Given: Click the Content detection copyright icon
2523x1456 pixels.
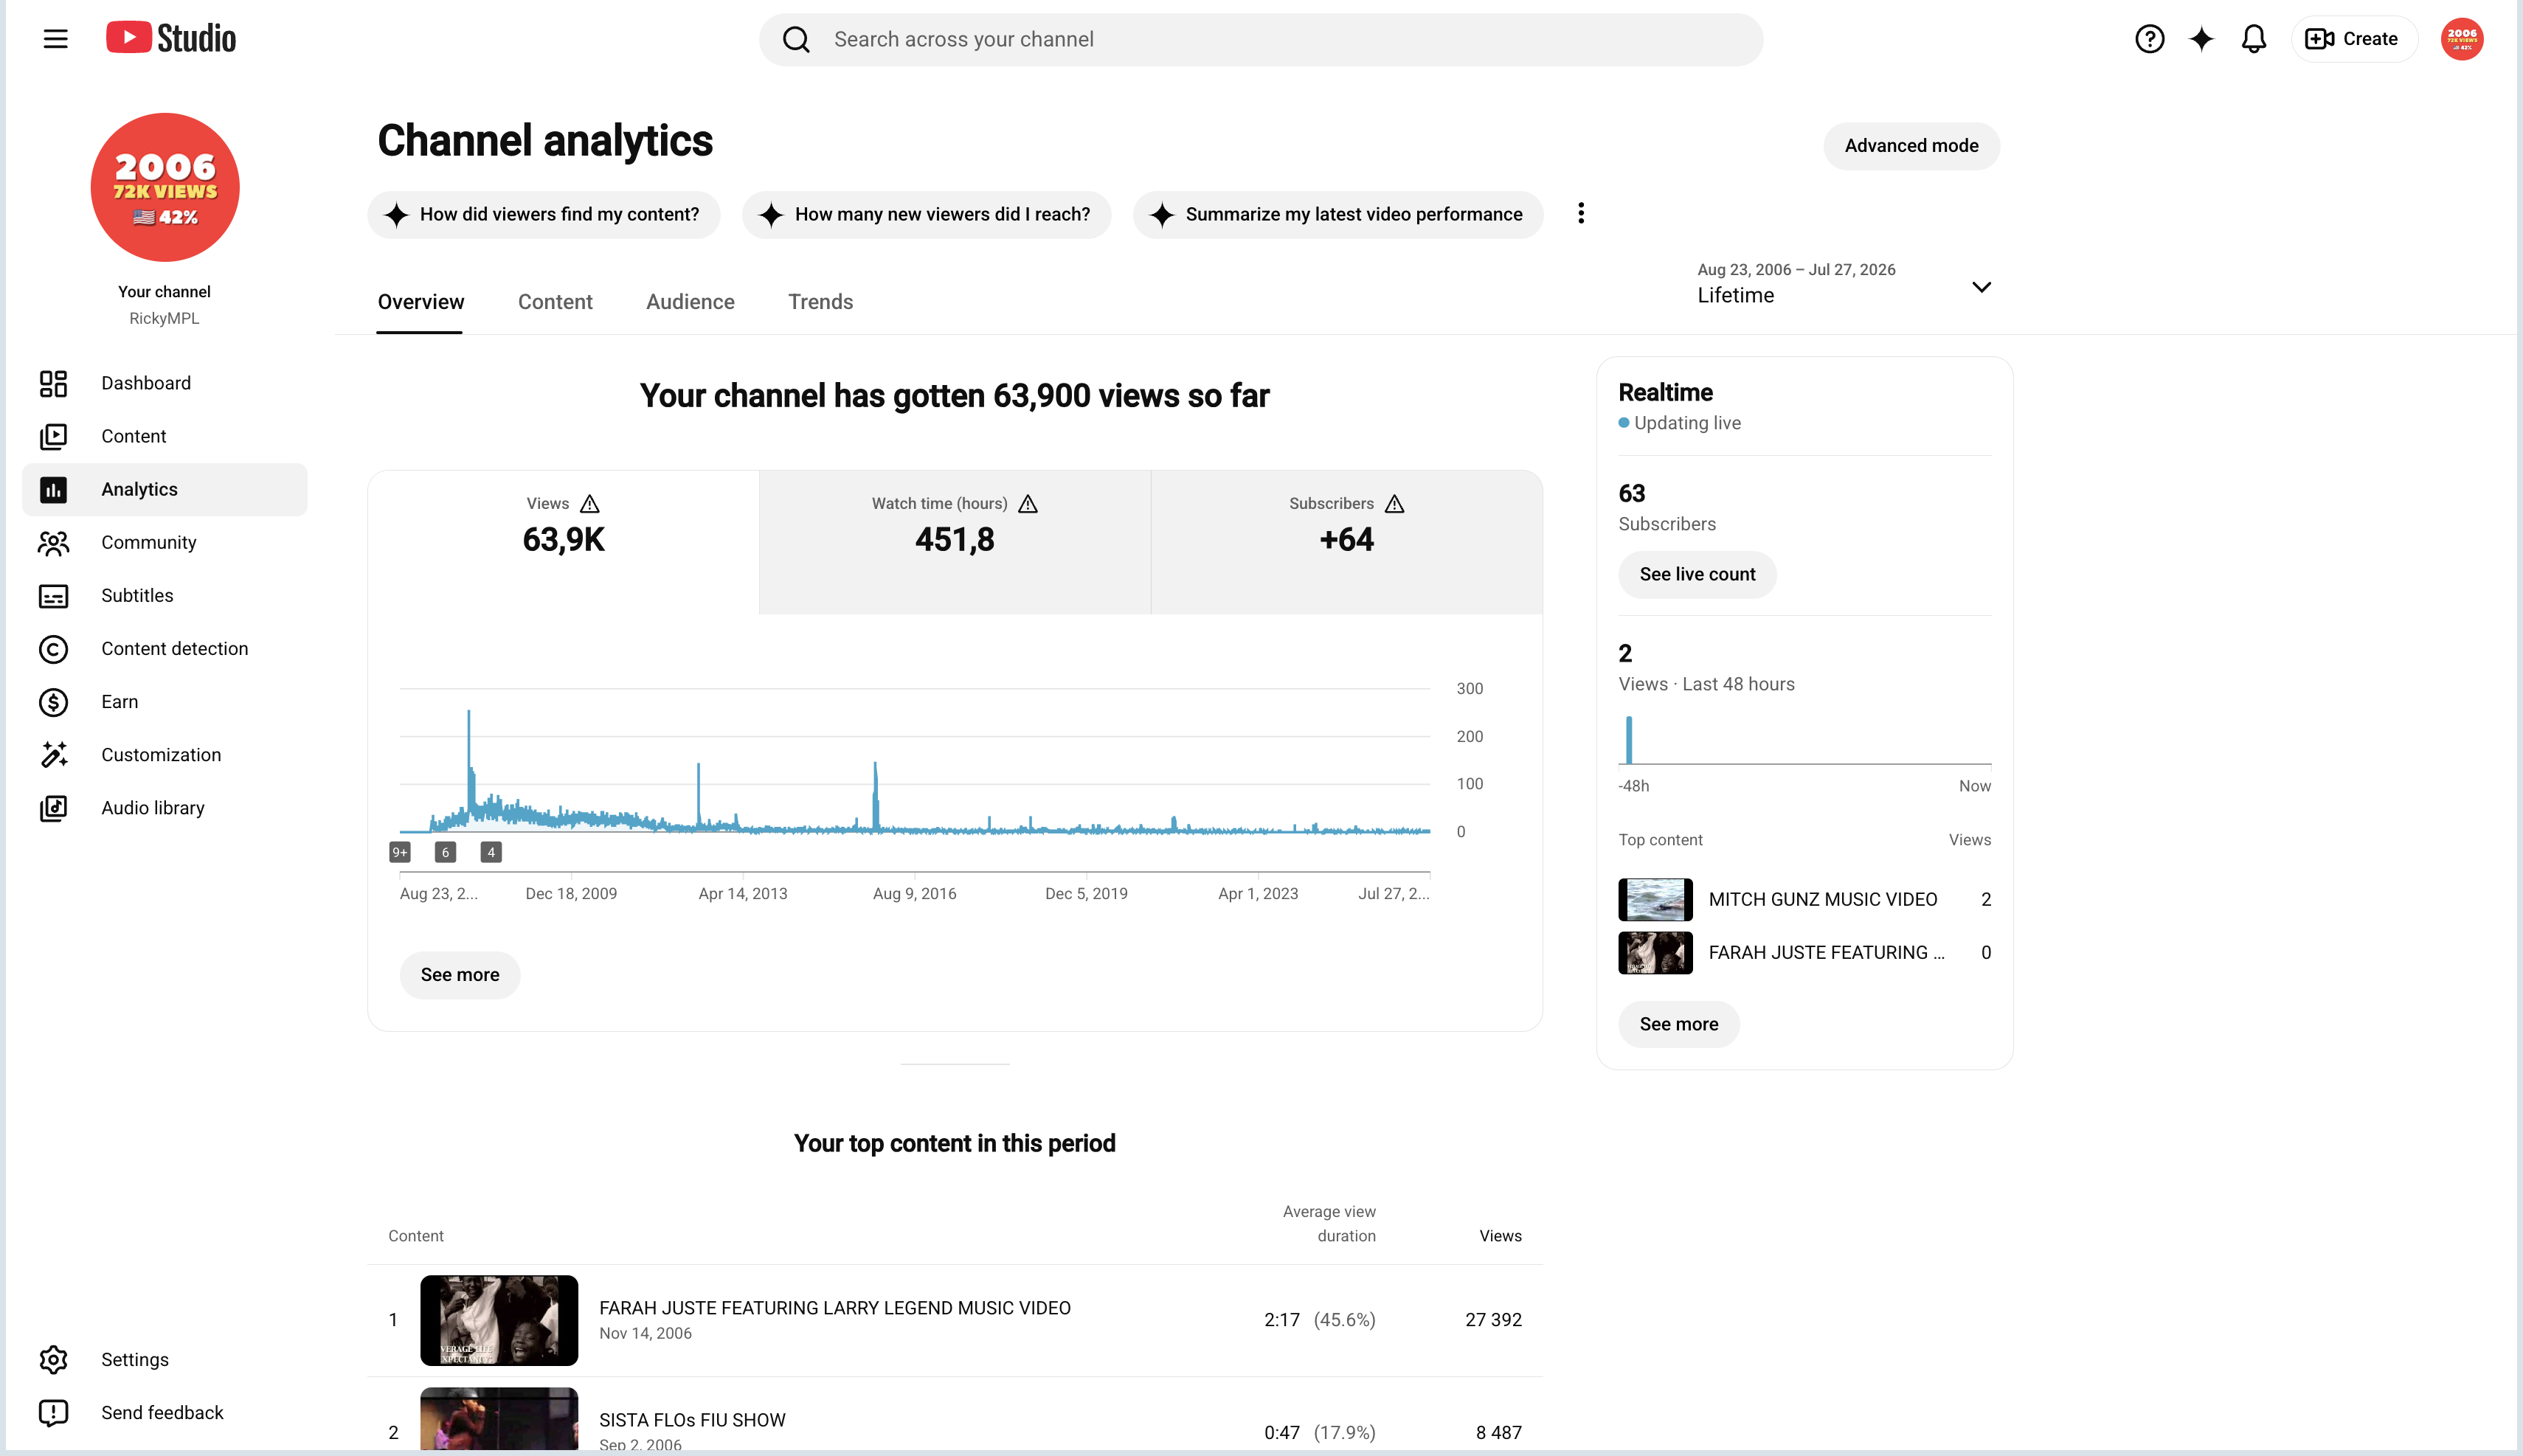Looking at the screenshot, I should coord(53,649).
